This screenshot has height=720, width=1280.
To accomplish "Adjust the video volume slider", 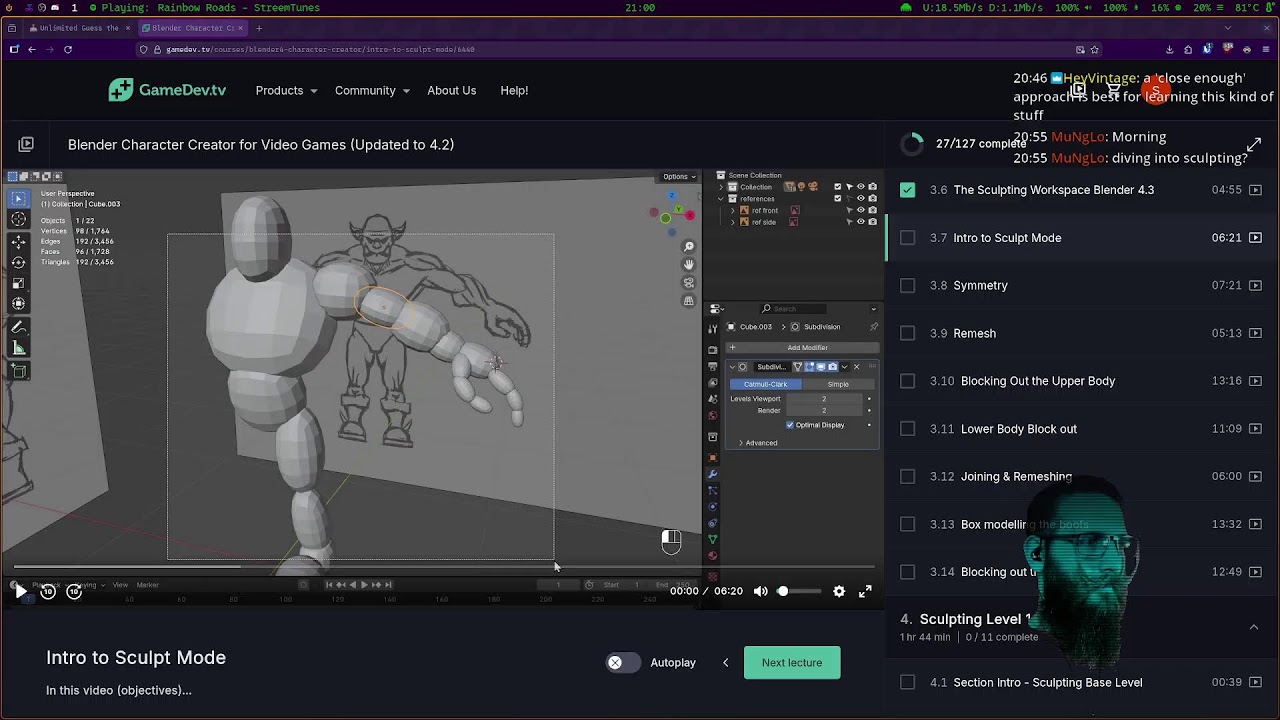I will (800, 591).
